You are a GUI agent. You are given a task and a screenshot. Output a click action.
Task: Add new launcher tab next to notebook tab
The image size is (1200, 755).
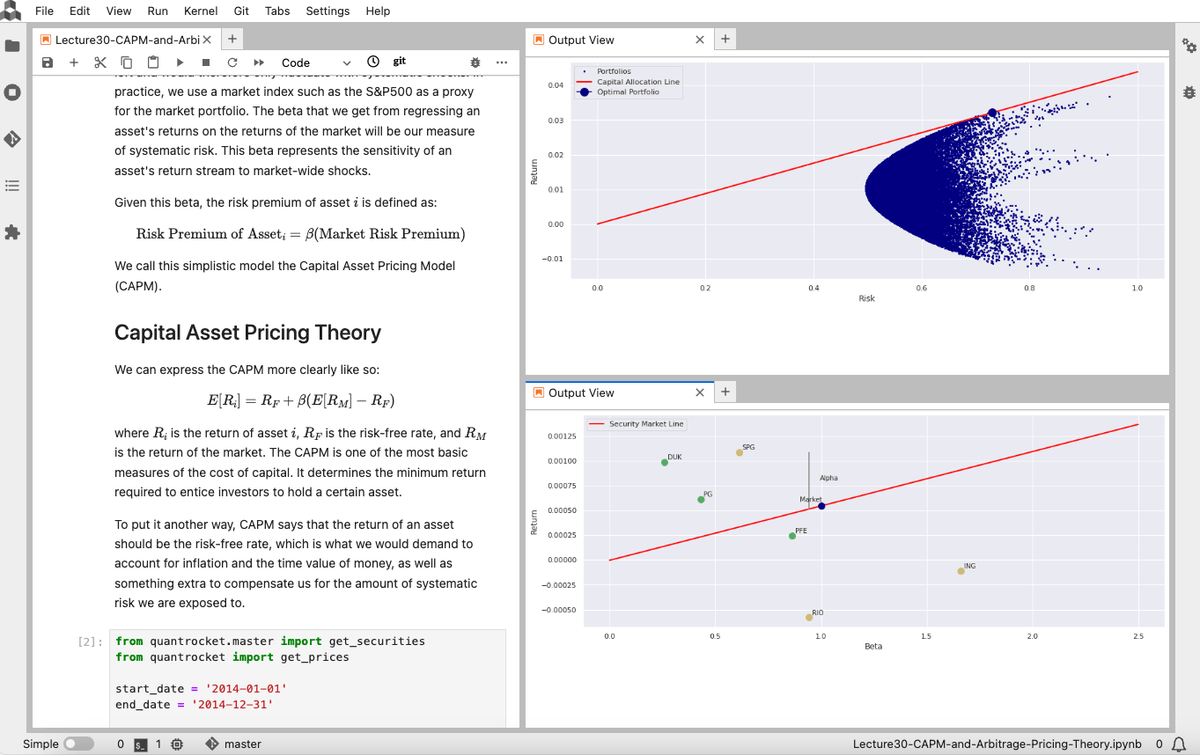coord(232,40)
